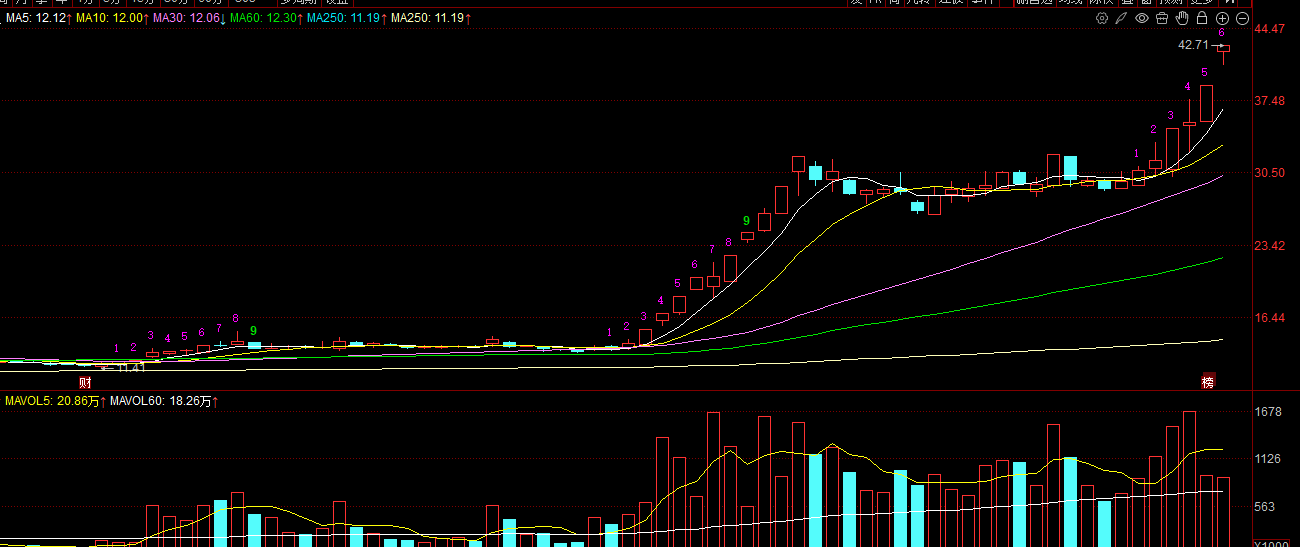Open the toolbox icon
The image size is (1300, 547).
pos(1162,18)
